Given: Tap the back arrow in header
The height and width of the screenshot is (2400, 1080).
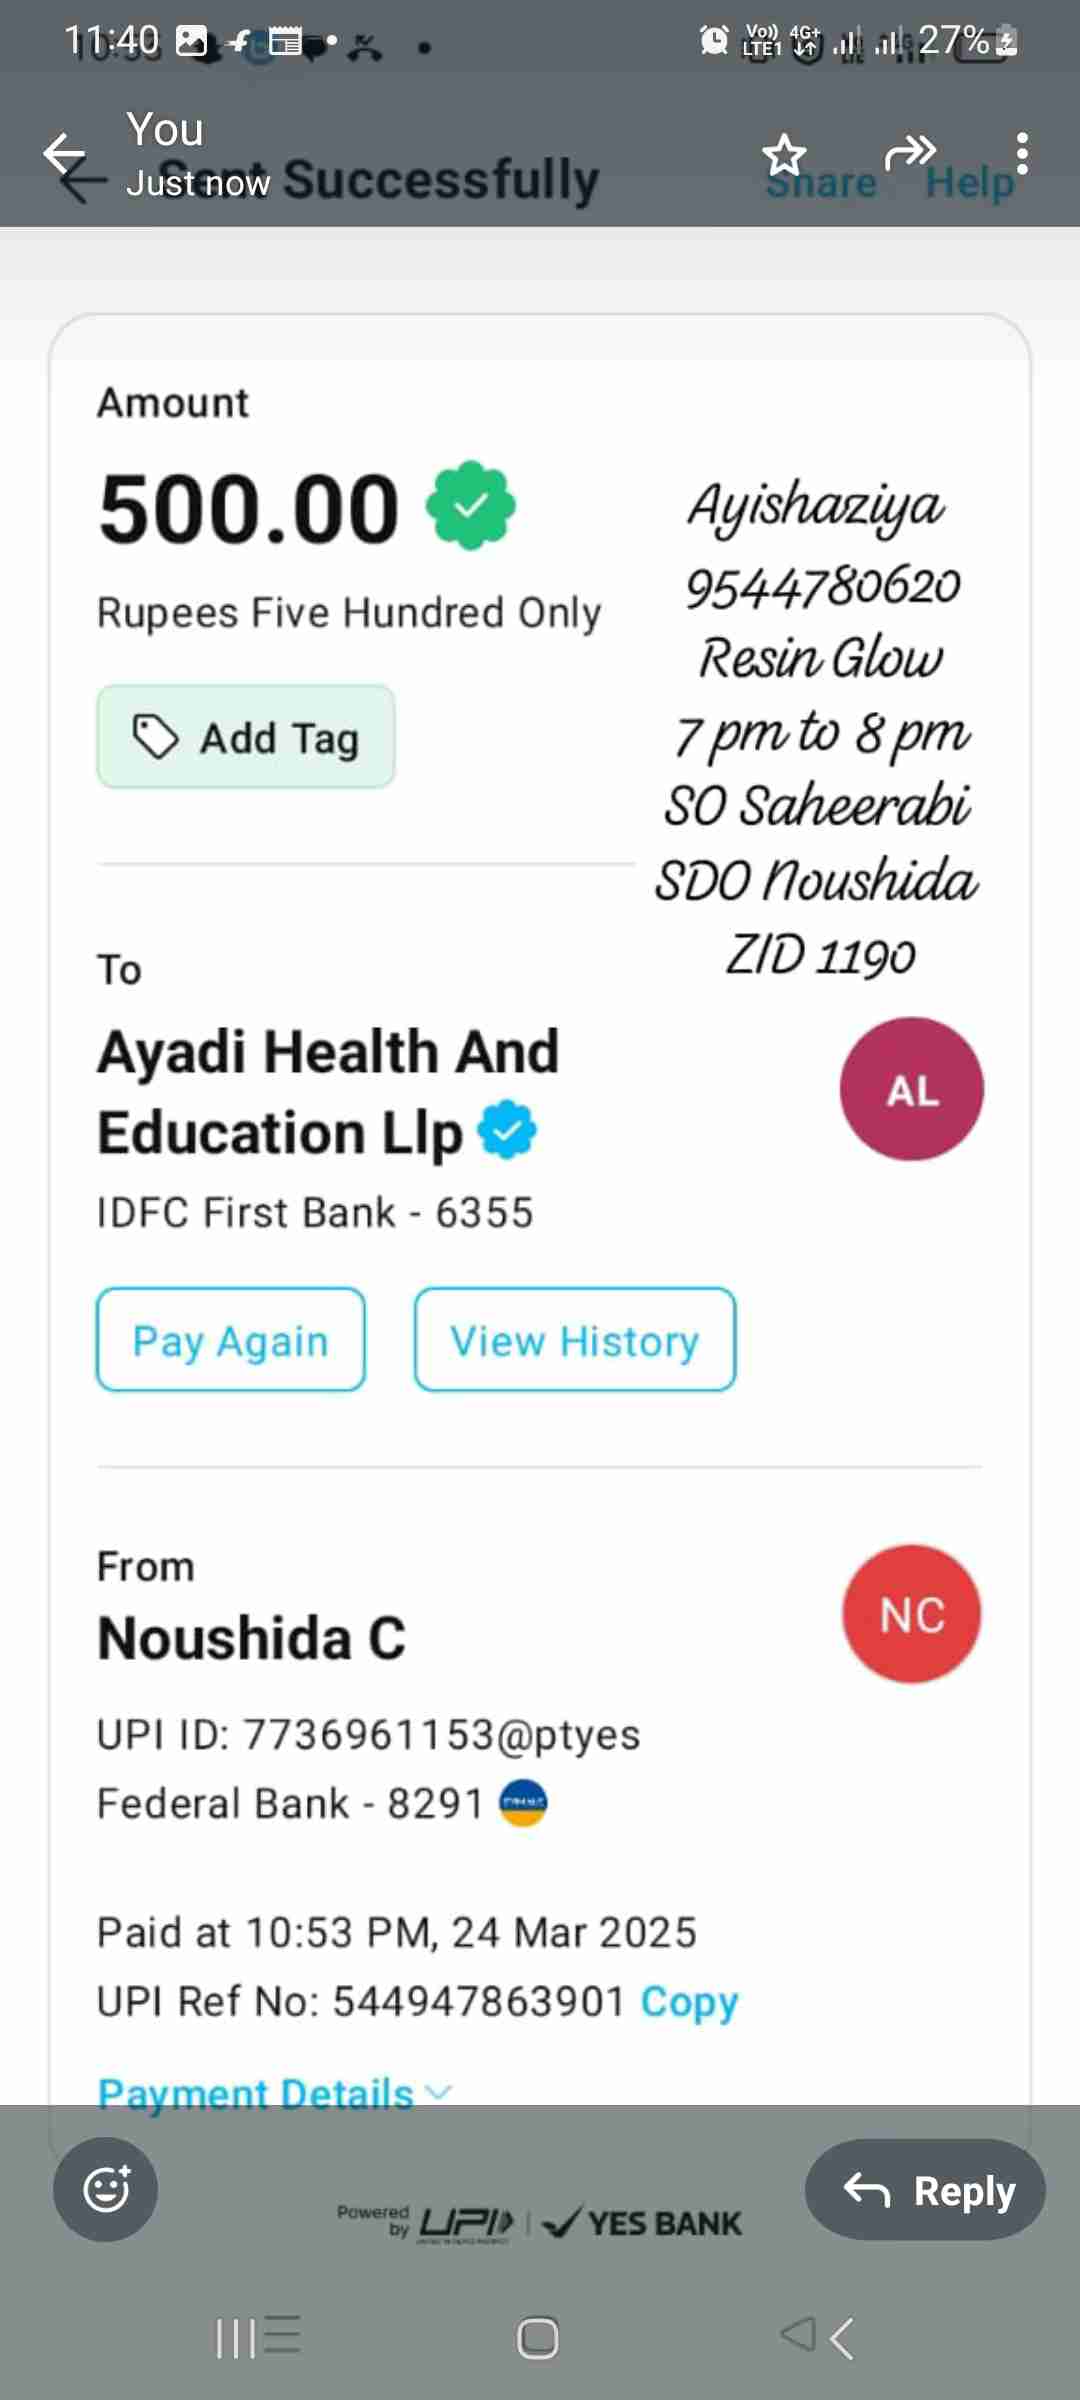Looking at the screenshot, I should tap(66, 155).
